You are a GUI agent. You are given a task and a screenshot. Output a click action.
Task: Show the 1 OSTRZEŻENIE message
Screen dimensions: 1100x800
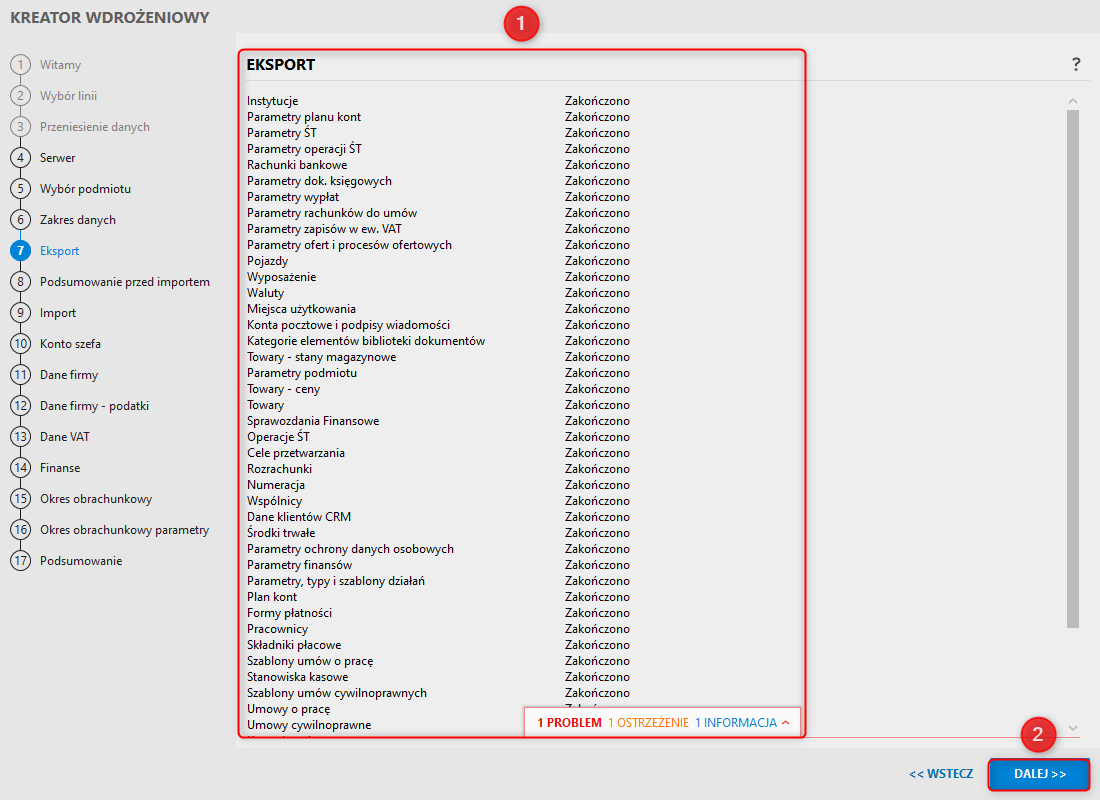pos(648,723)
